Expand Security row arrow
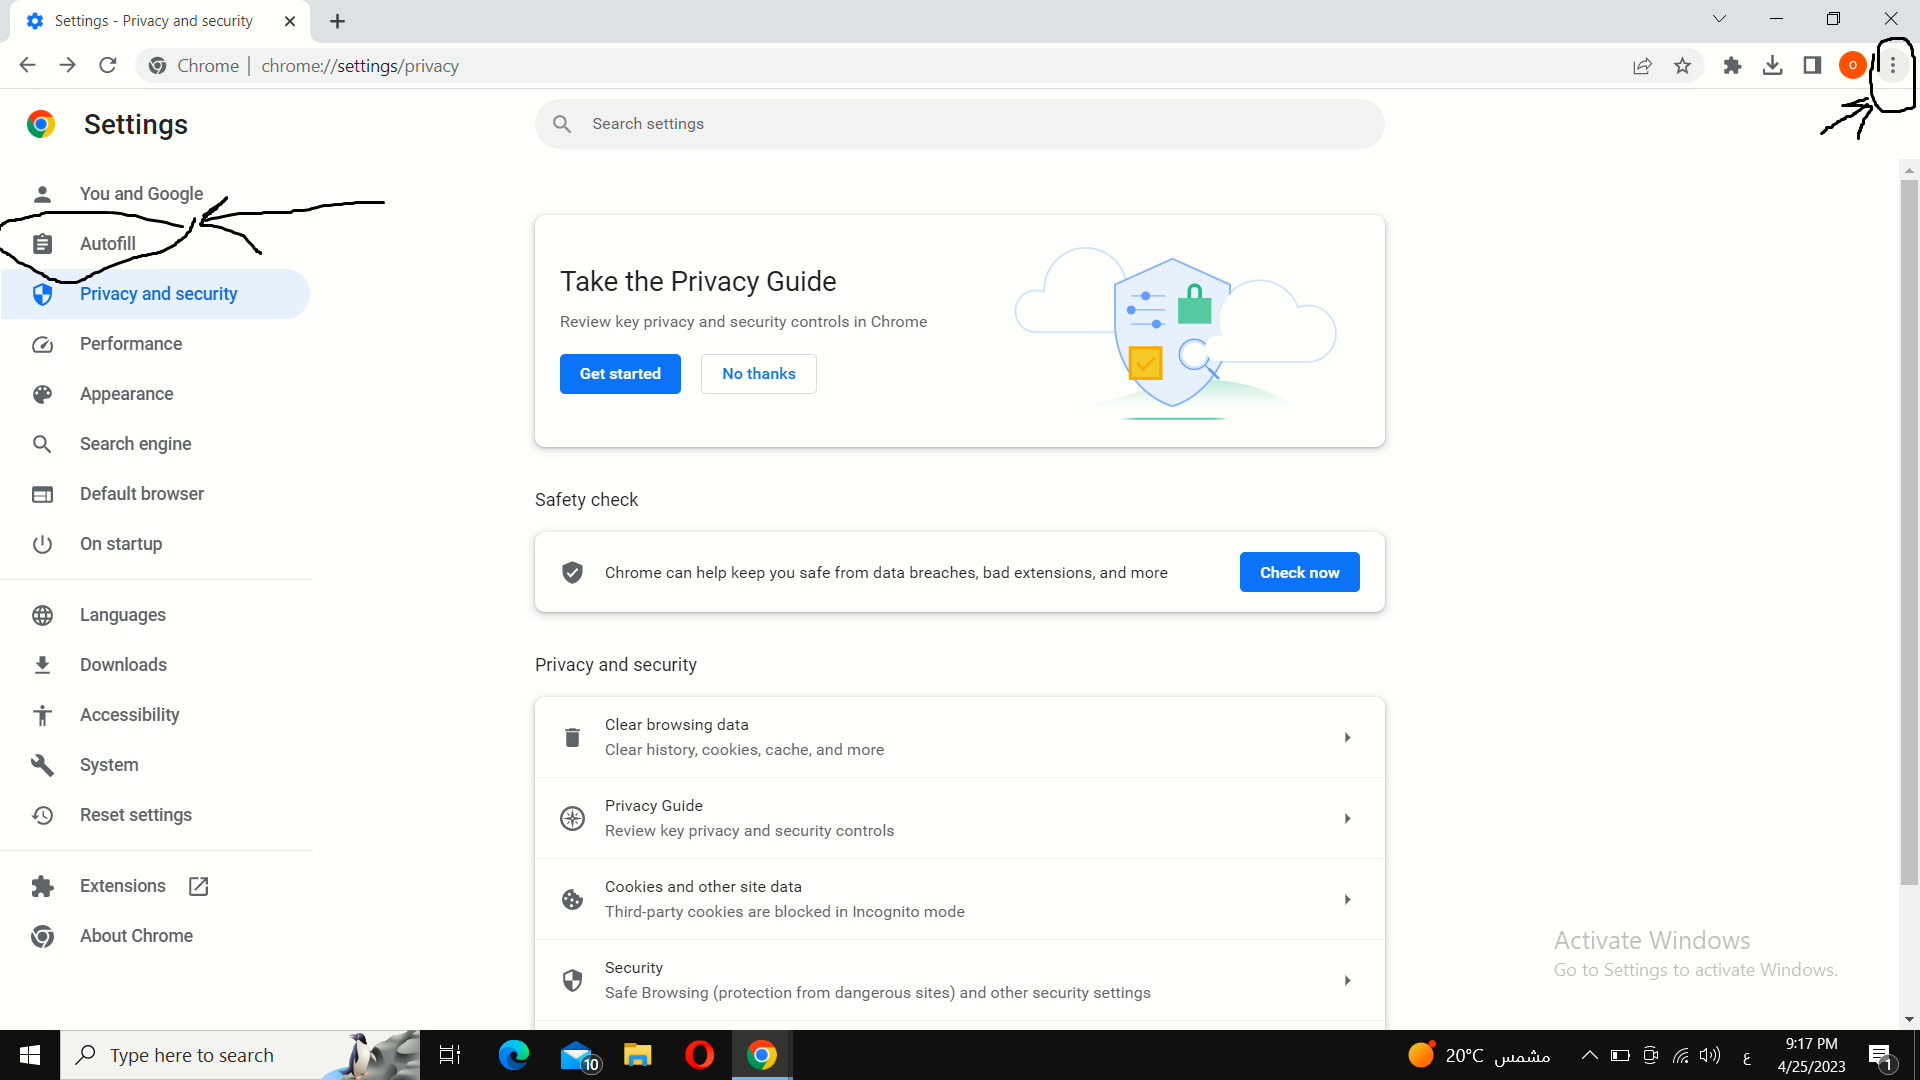 (1347, 980)
